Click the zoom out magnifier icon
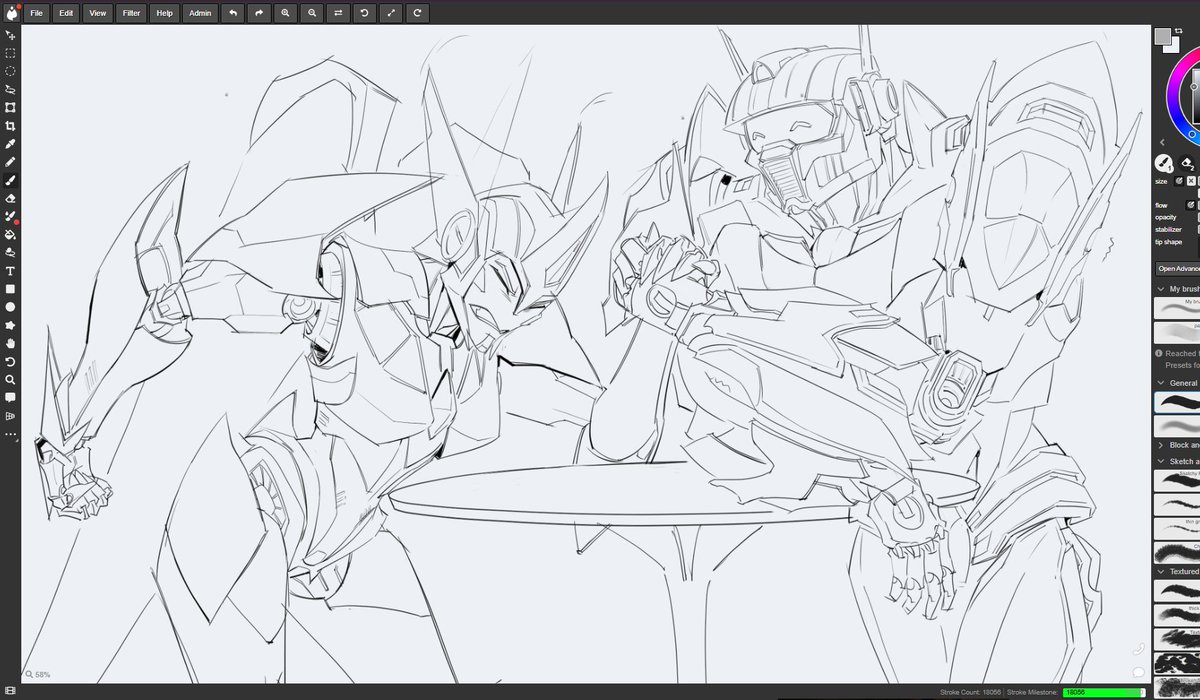The image size is (1200, 700). pos(312,13)
